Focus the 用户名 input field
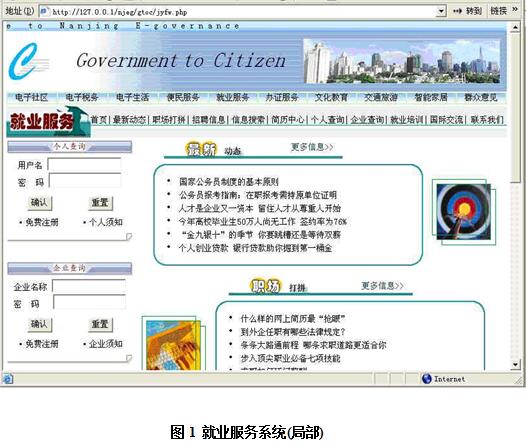 pyautogui.click(x=84, y=164)
